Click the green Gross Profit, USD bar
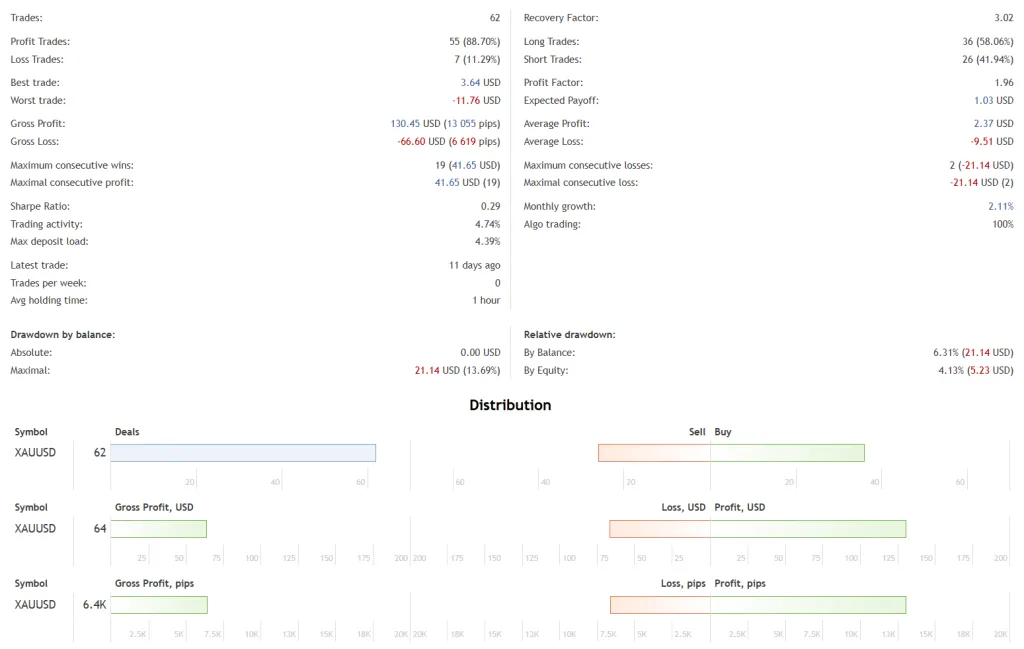This screenshot has height=649, width=1024. click(158, 529)
